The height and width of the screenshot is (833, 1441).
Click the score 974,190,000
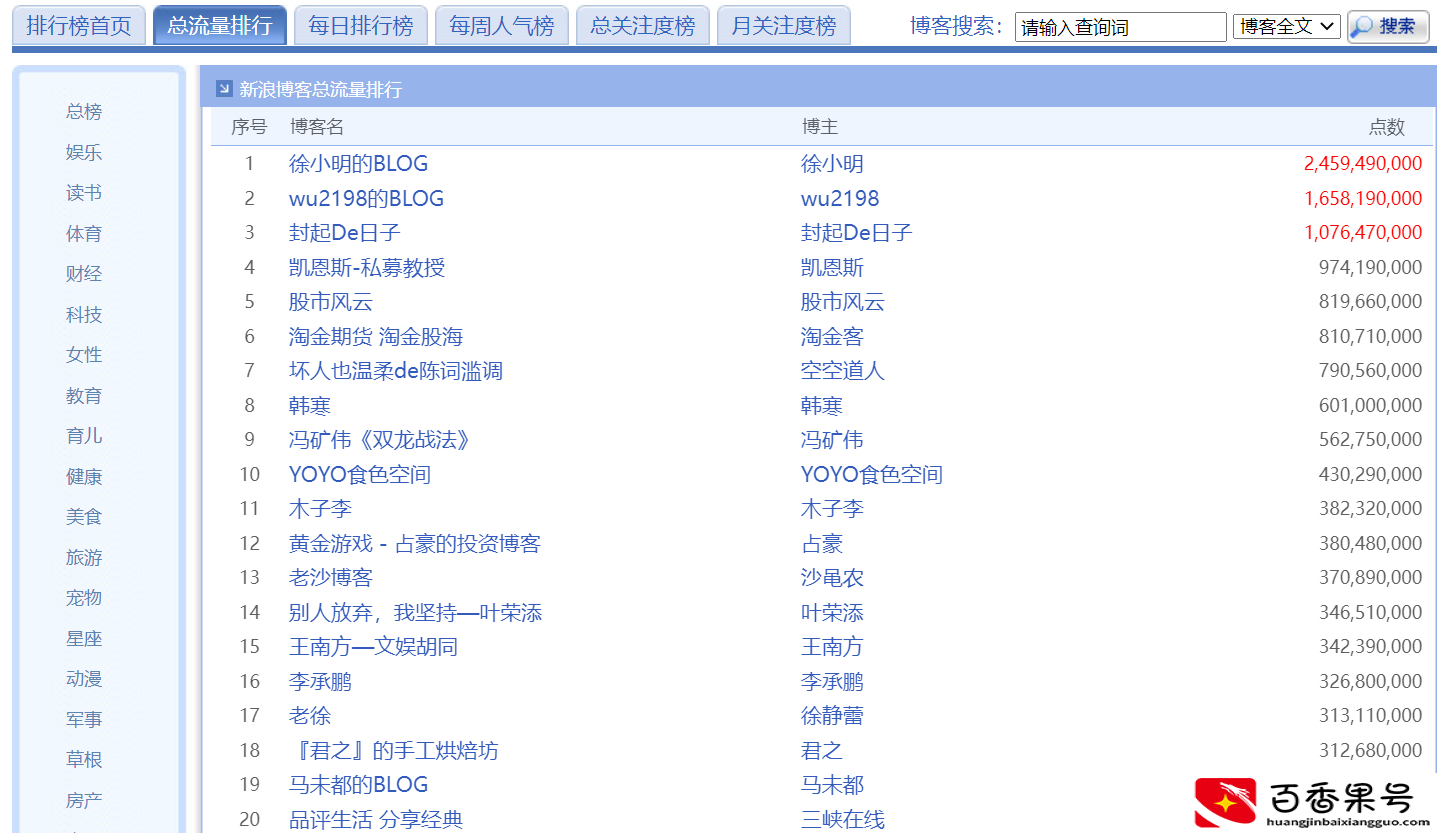pyautogui.click(x=1370, y=267)
